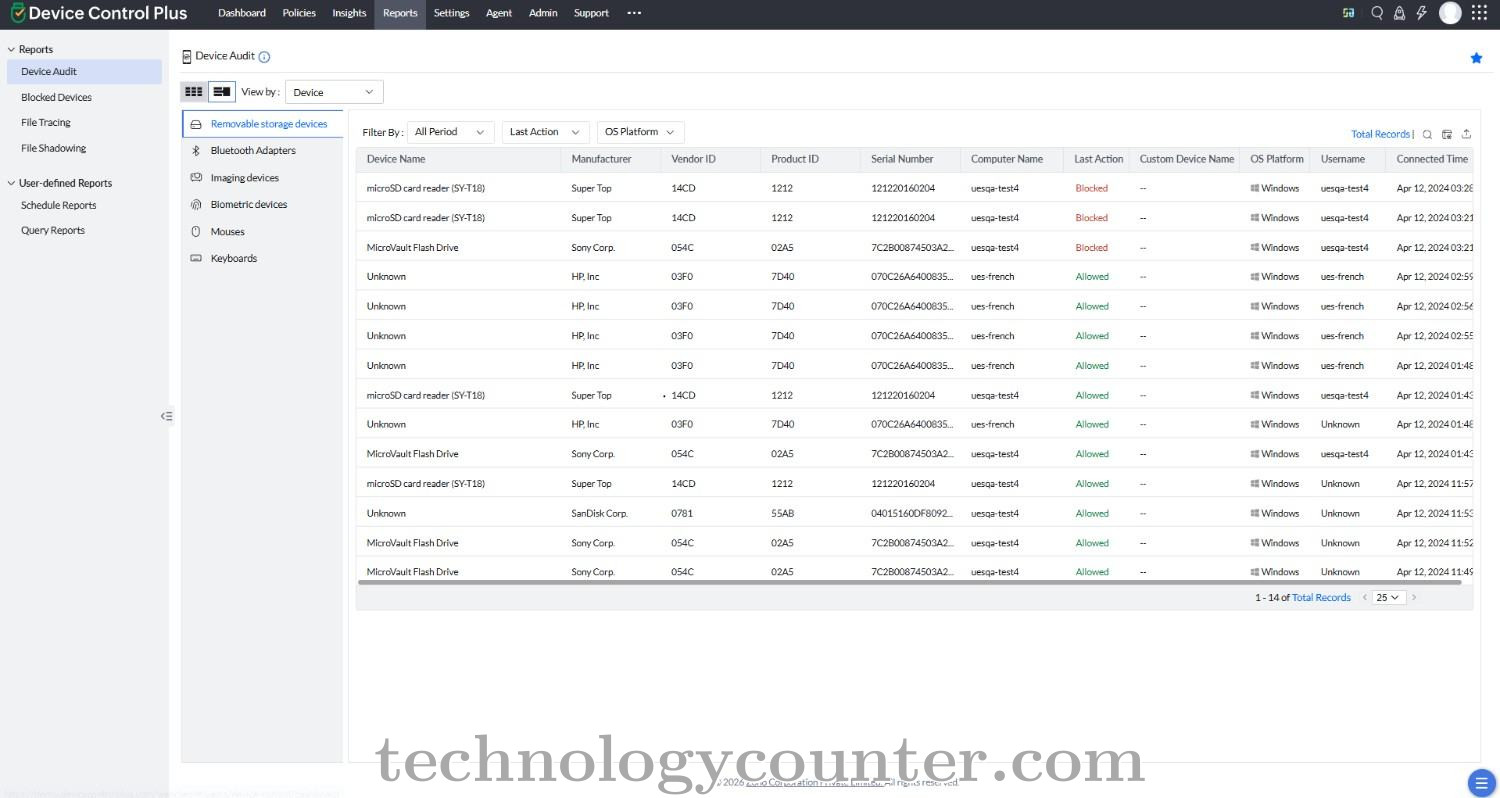The width and height of the screenshot is (1500, 798).
Task: Click the Device Control Plus logo
Action: click(x=98, y=13)
